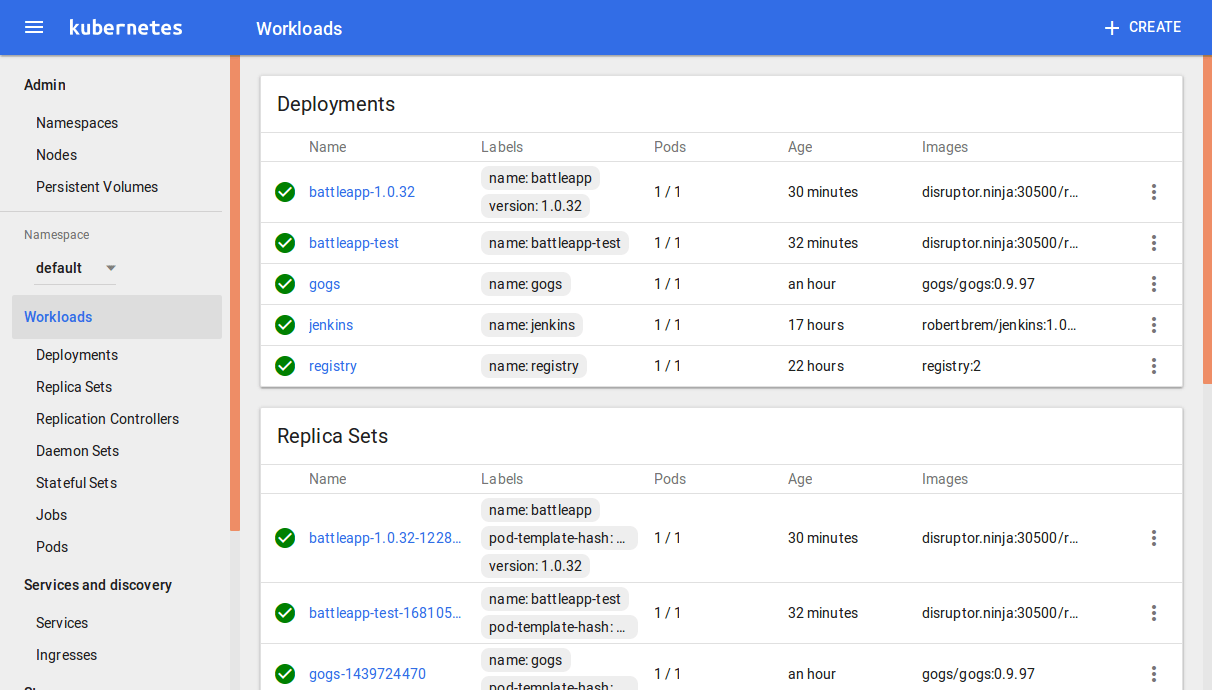
Task: Open the namespace selector showing default
Action: click(x=76, y=267)
